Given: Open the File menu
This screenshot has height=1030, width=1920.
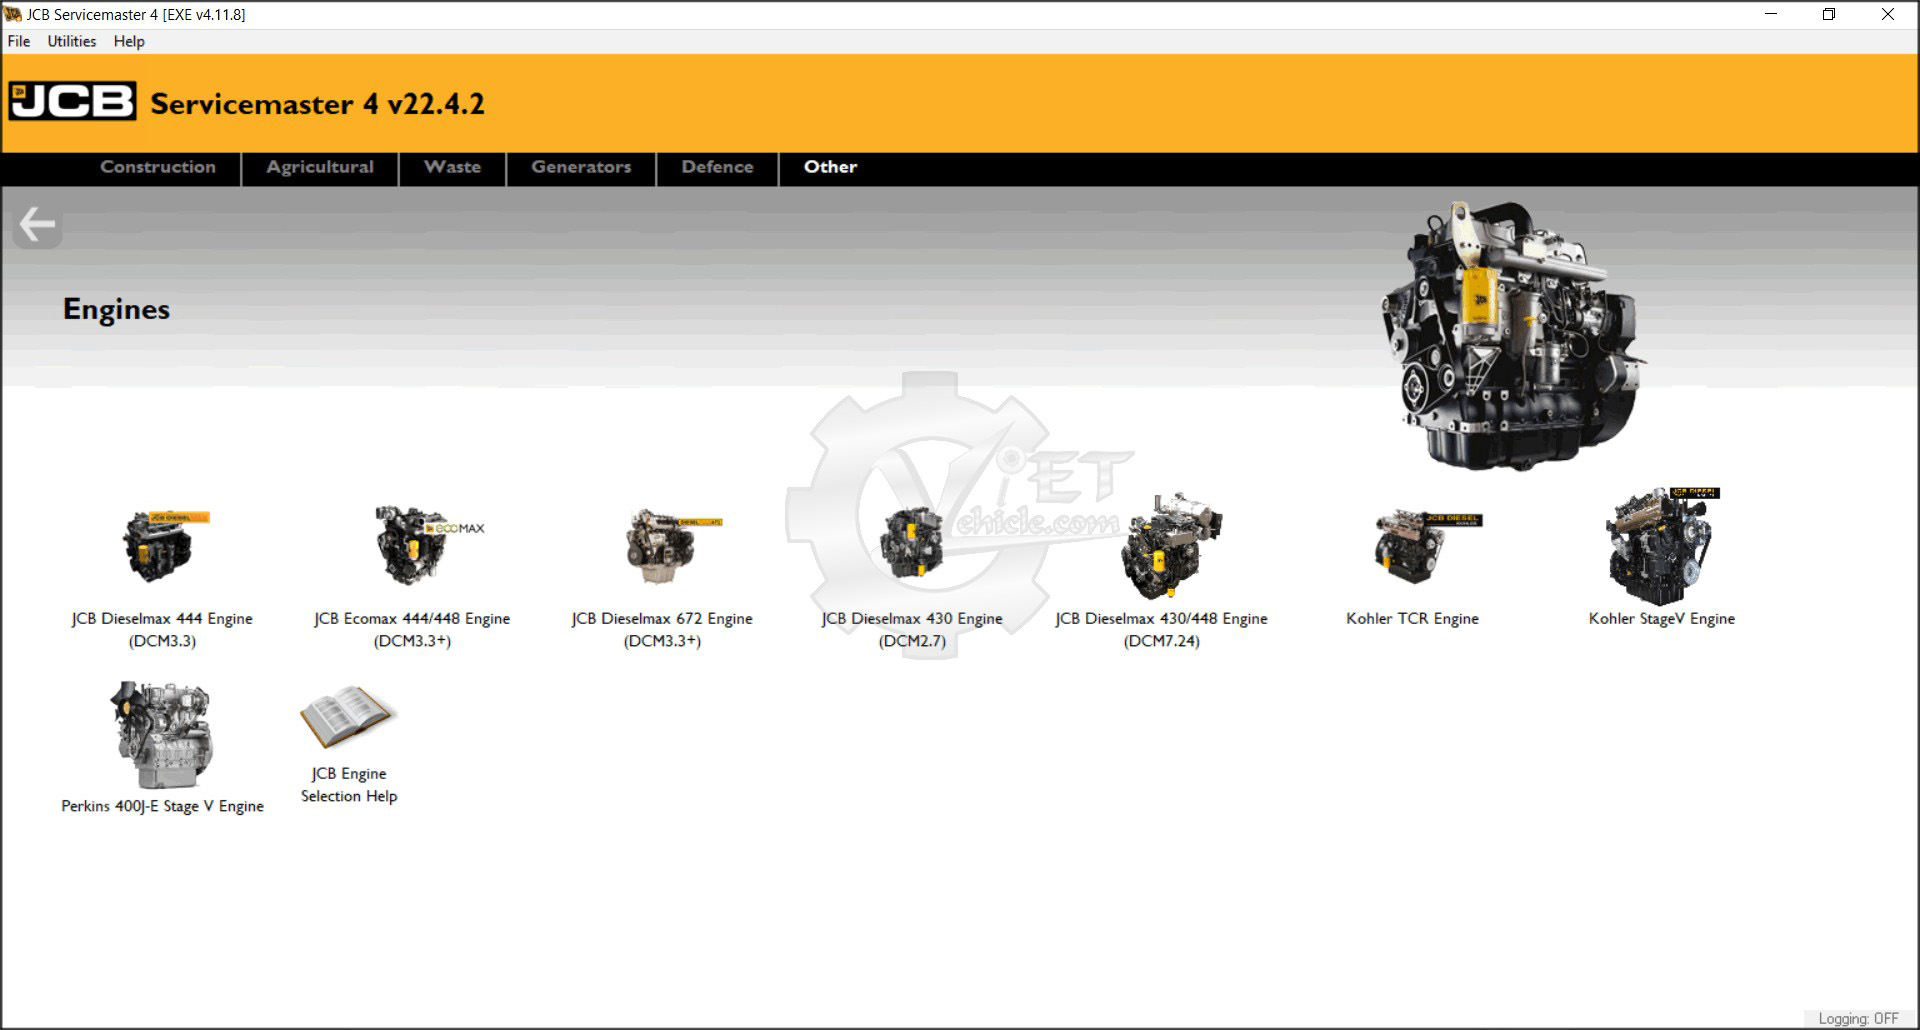Looking at the screenshot, I should [19, 41].
